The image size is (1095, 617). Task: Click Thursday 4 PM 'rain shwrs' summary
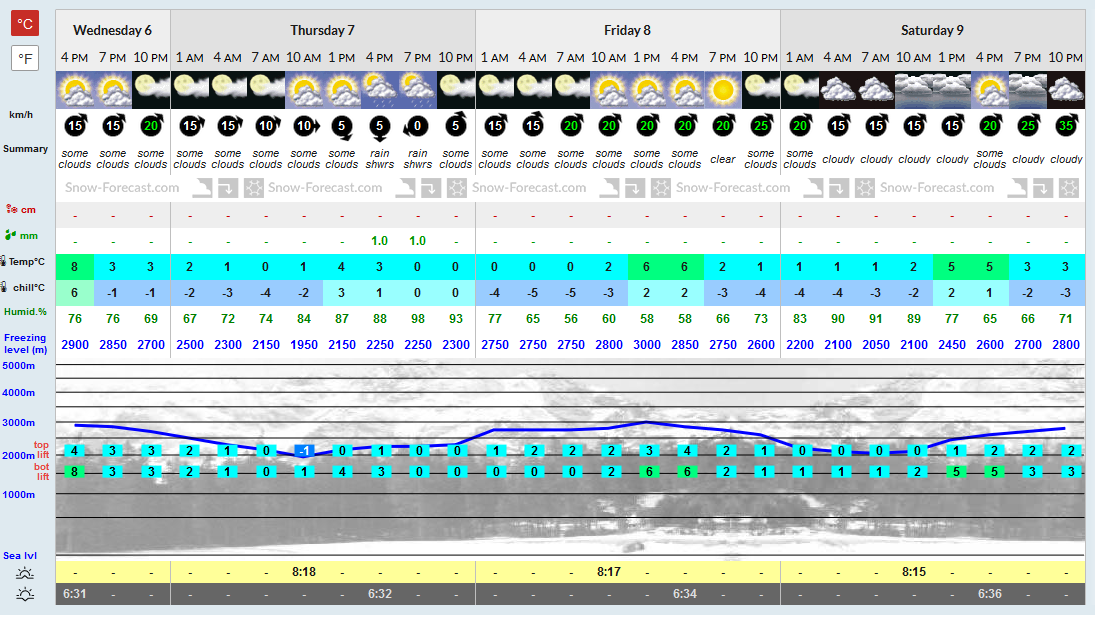[380, 158]
